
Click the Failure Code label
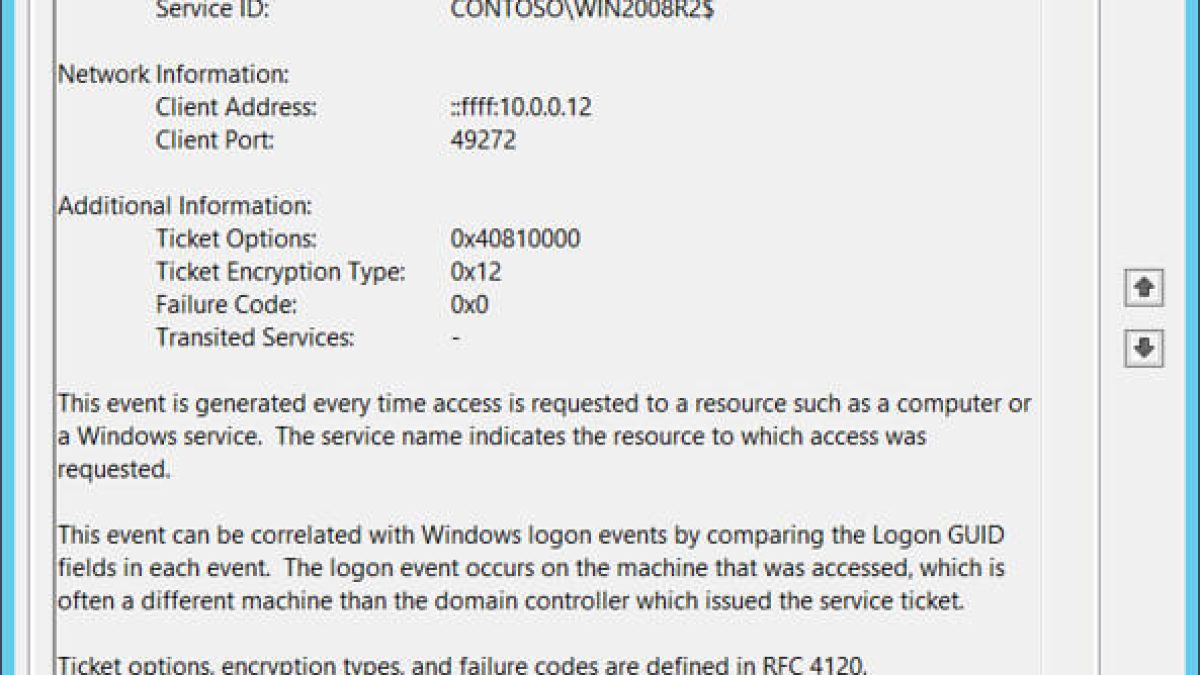(x=226, y=305)
